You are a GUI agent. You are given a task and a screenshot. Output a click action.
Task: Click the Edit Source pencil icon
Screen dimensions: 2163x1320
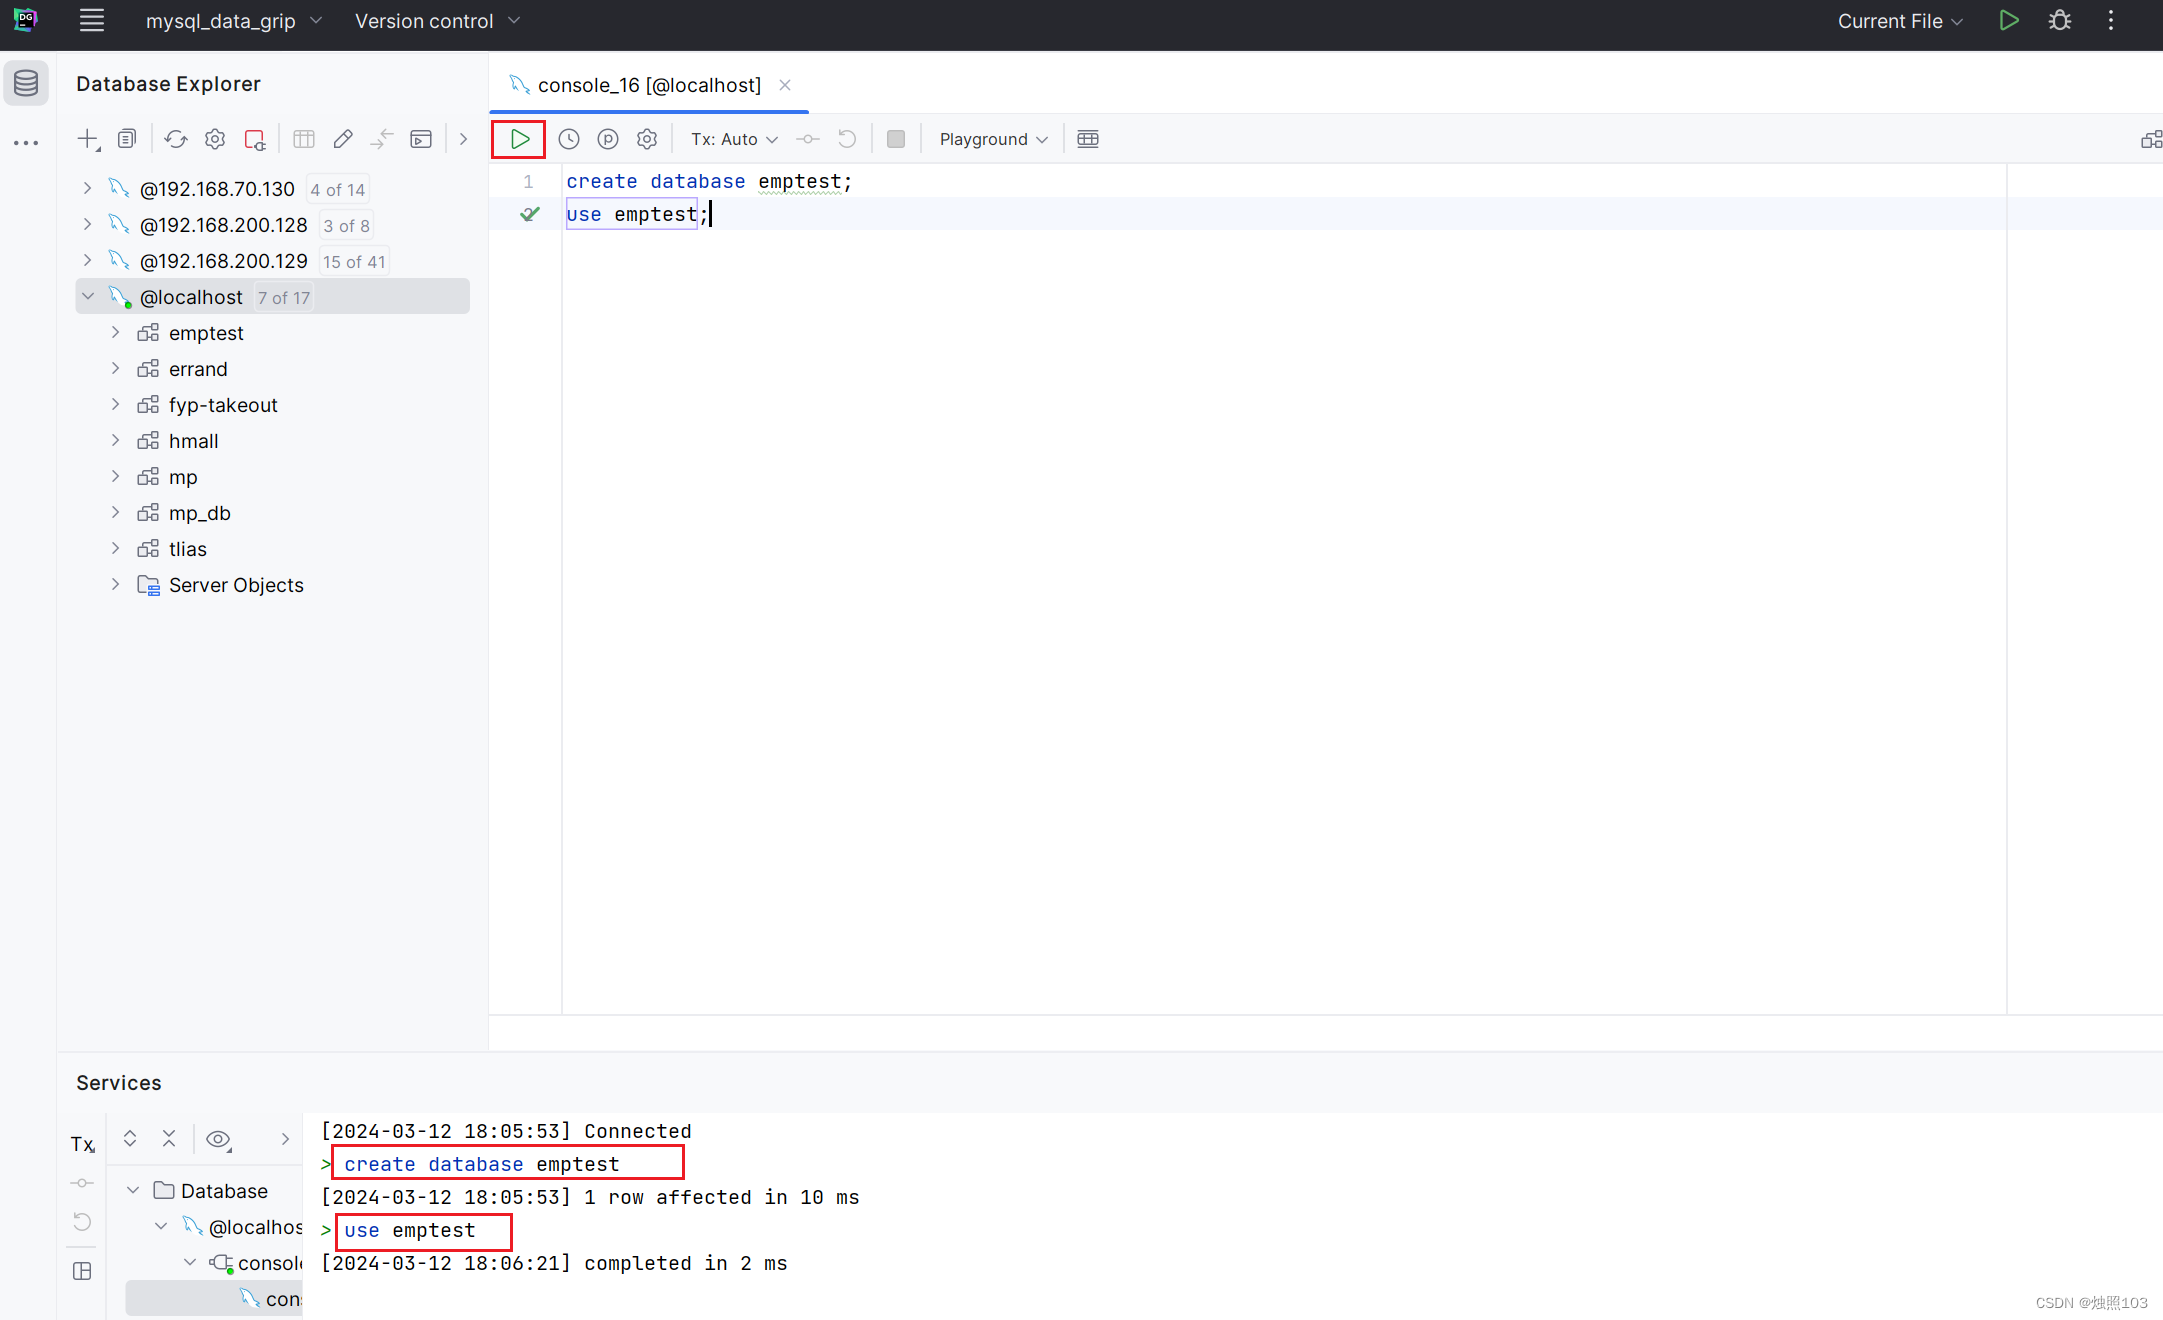pyautogui.click(x=343, y=139)
